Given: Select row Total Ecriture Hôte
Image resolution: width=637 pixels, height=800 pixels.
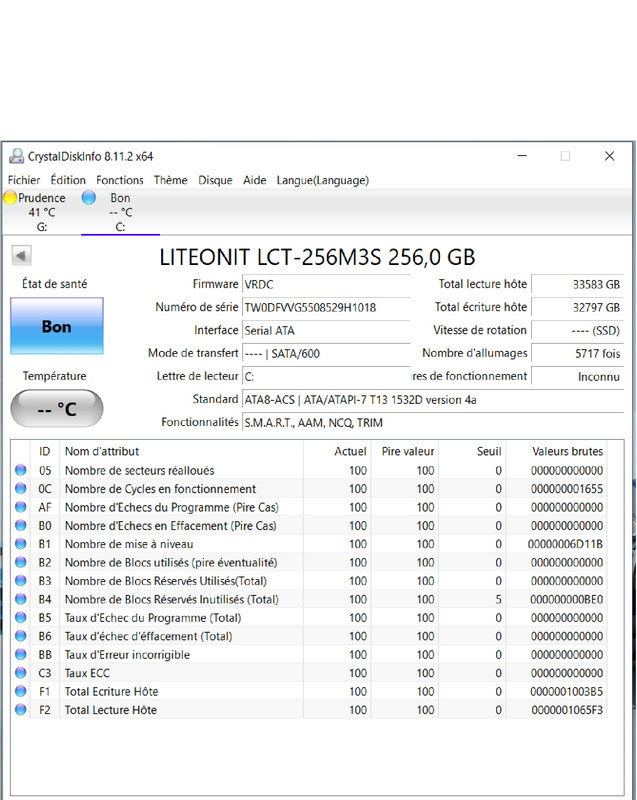Looking at the screenshot, I should tap(309, 691).
